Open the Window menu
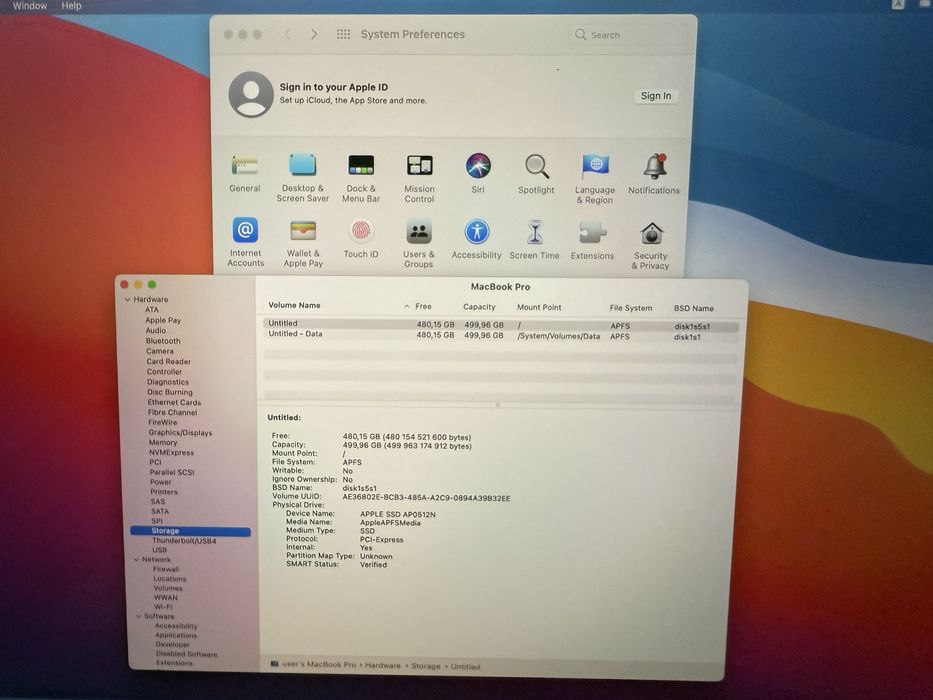The height and width of the screenshot is (700, 933). (x=30, y=6)
